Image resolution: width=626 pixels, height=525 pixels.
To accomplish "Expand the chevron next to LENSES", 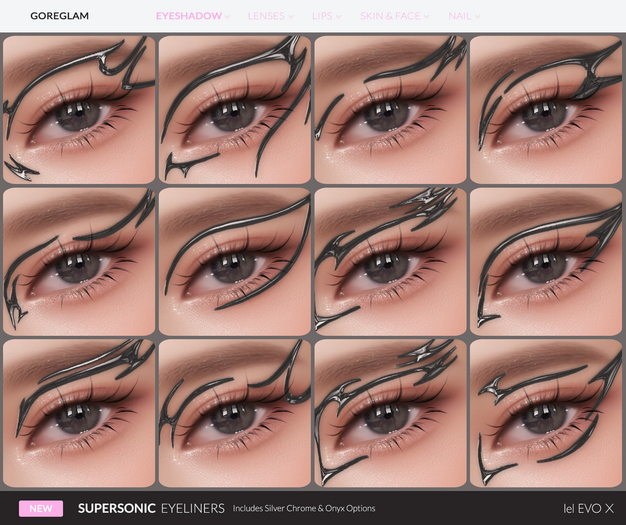I will 291,17.
